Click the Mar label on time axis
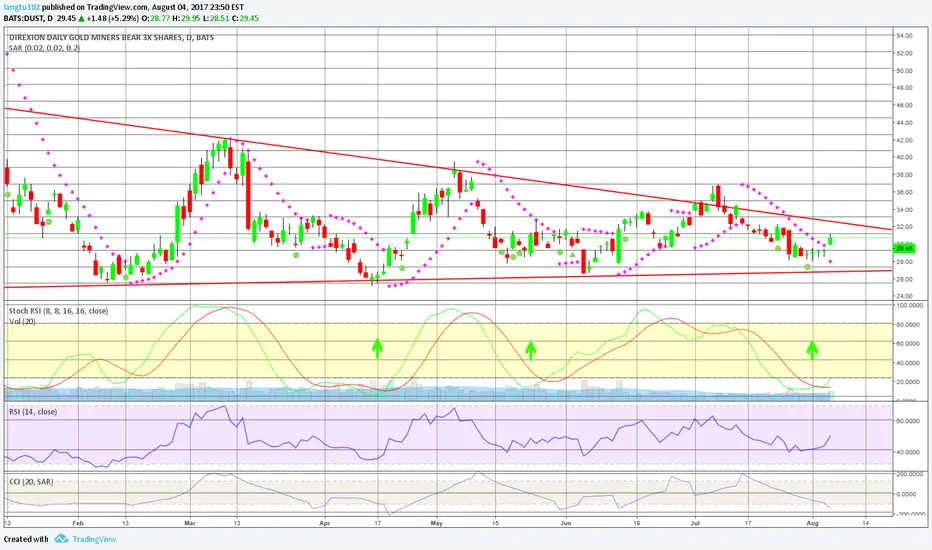 190,523
